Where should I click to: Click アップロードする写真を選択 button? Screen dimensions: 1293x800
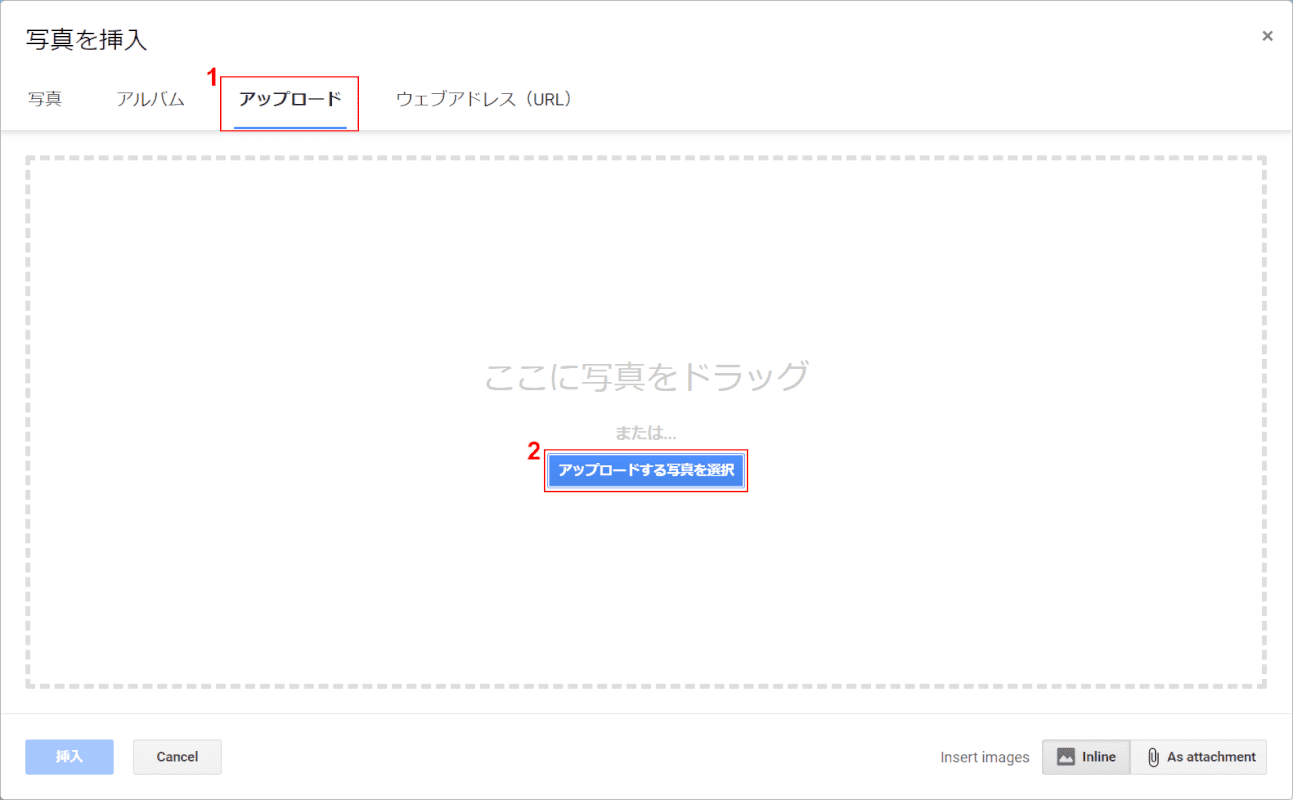646,470
